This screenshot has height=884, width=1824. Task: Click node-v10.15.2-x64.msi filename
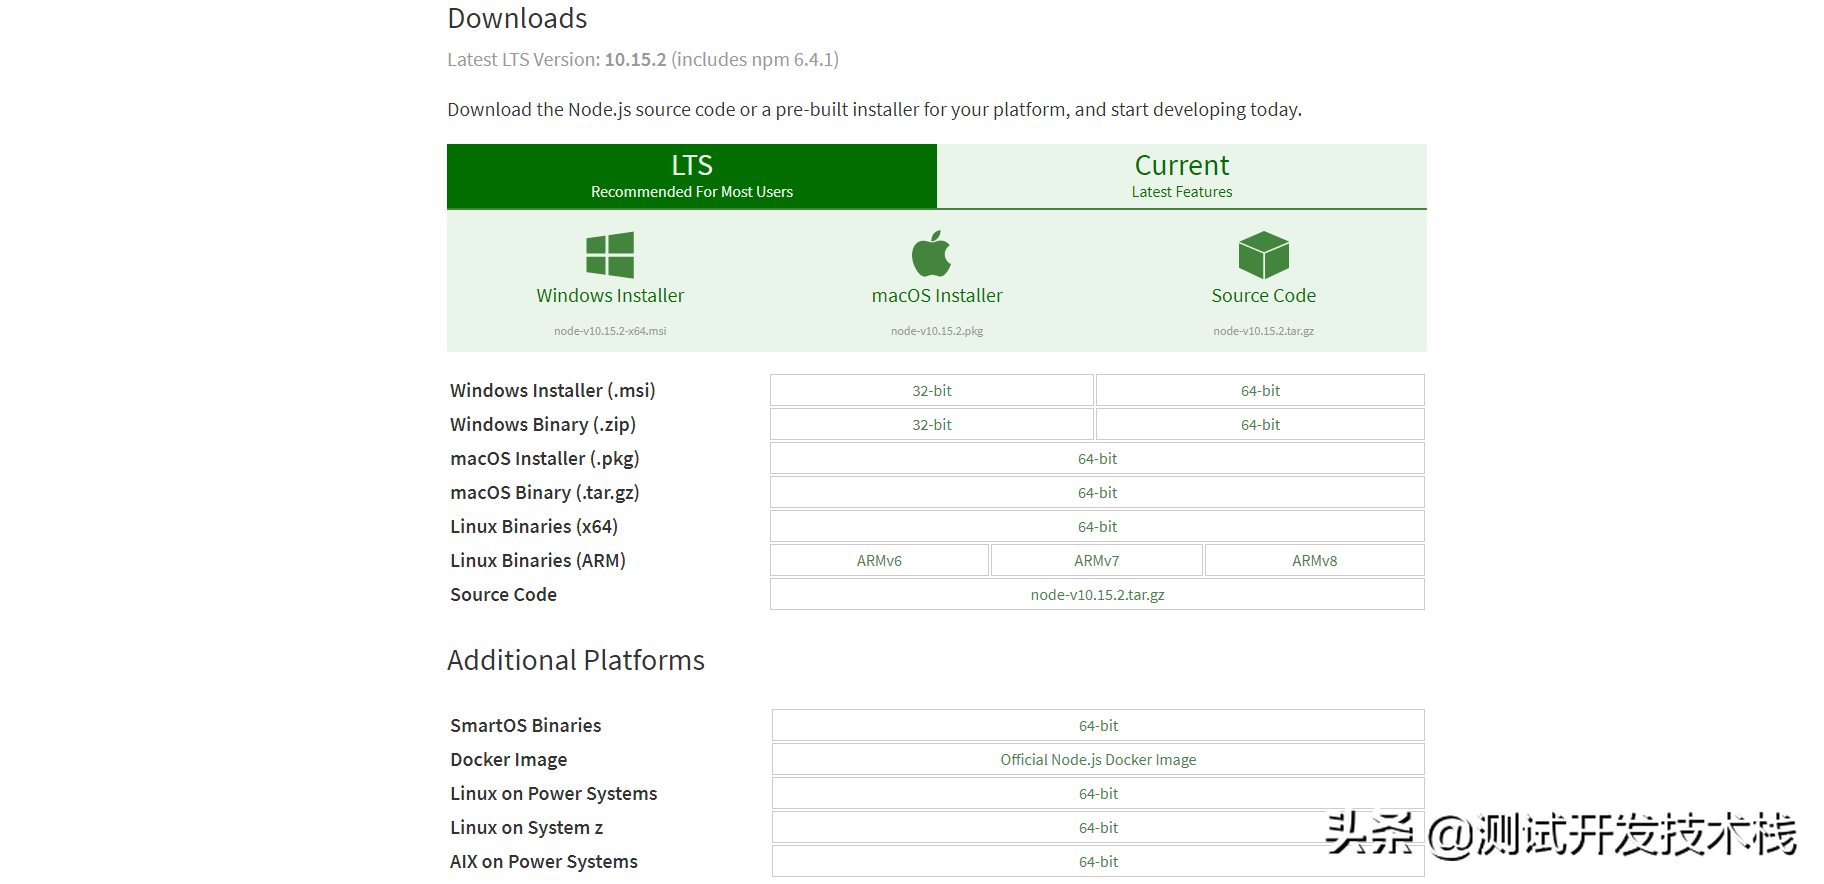pos(610,331)
